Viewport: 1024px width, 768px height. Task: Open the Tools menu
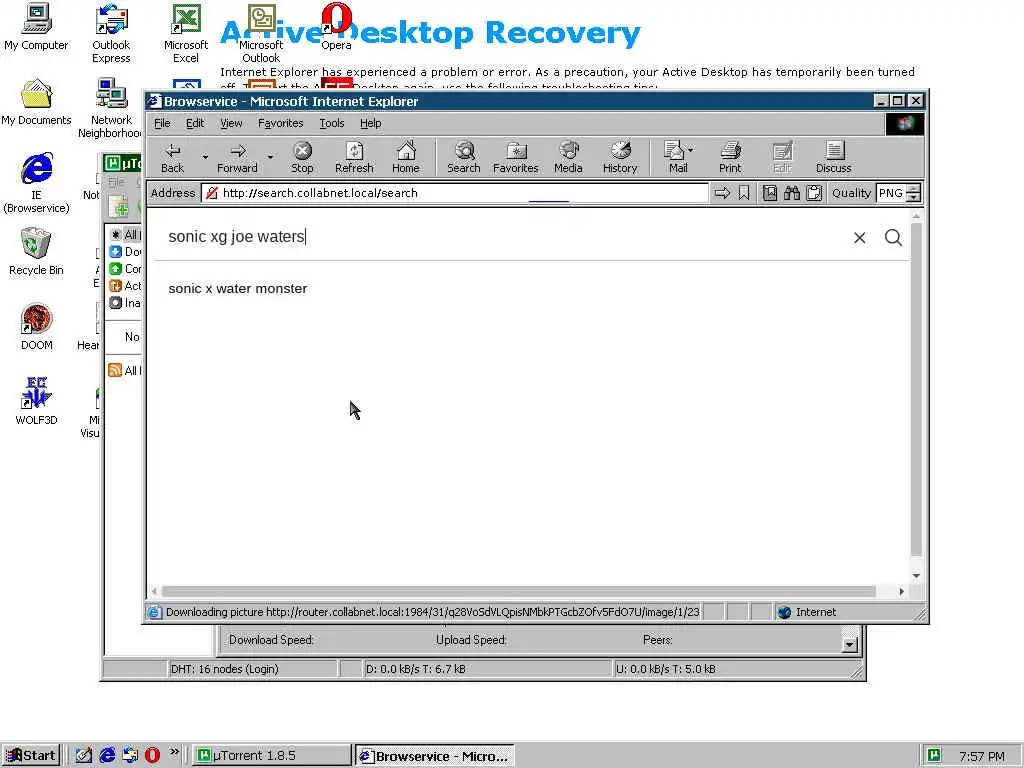(332, 123)
